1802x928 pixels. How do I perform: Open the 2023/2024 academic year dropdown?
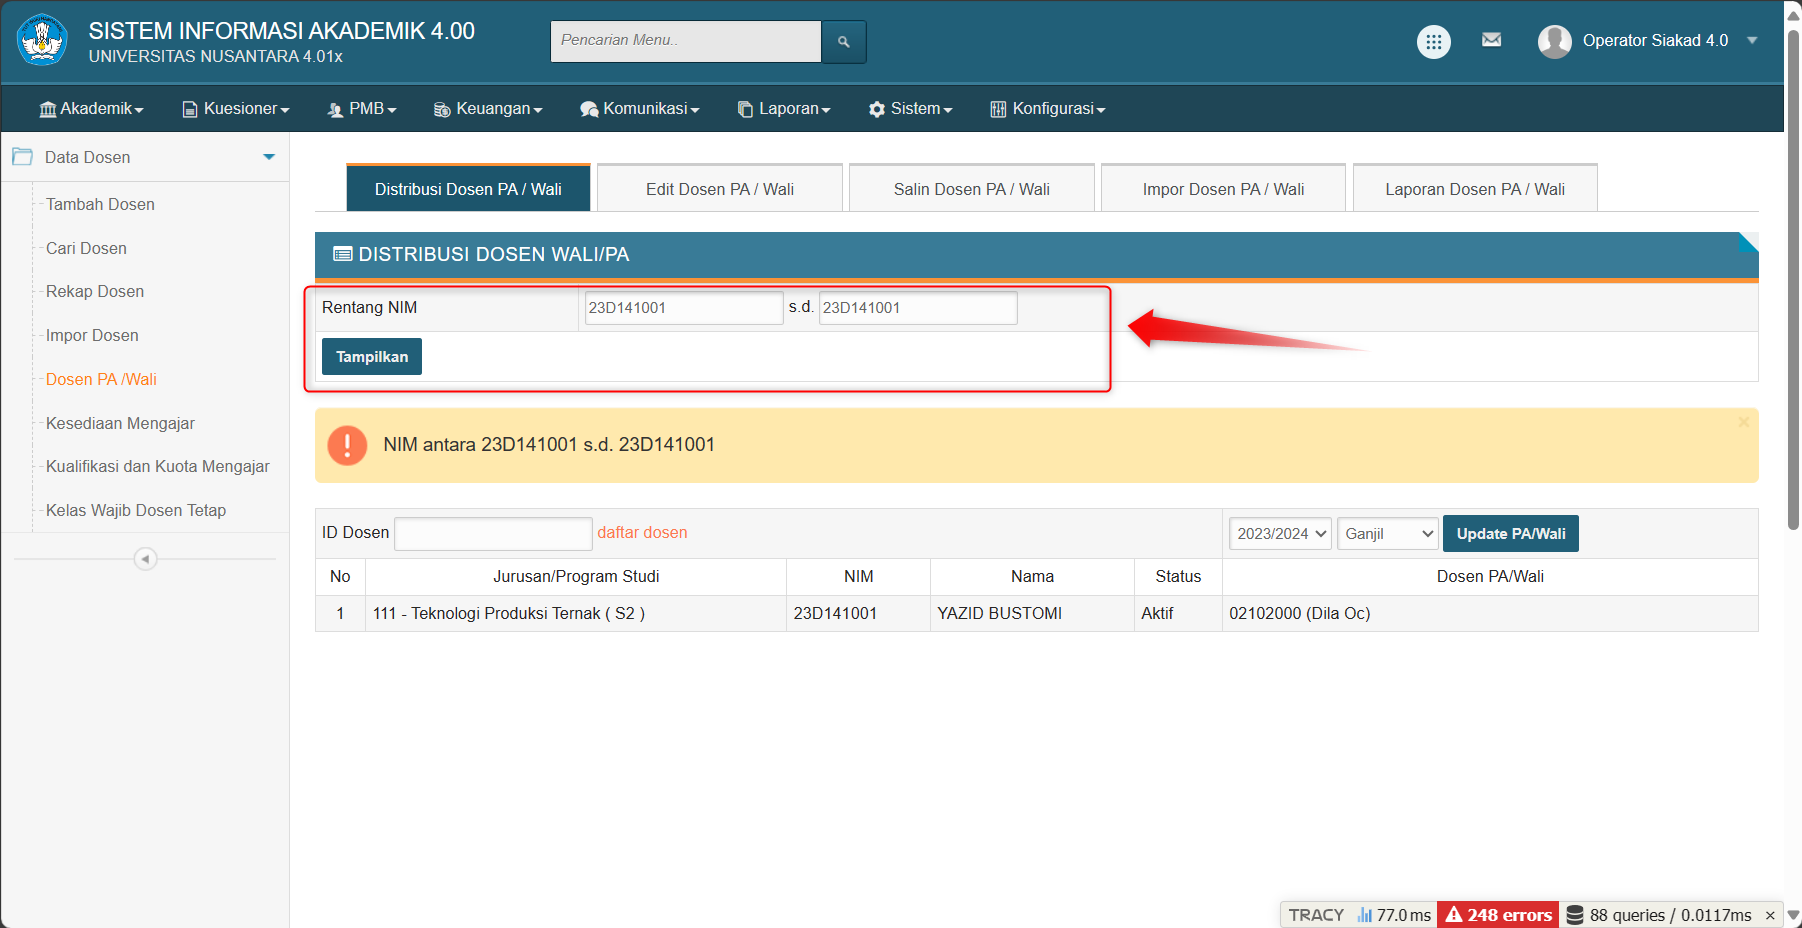coord(1279,534)
